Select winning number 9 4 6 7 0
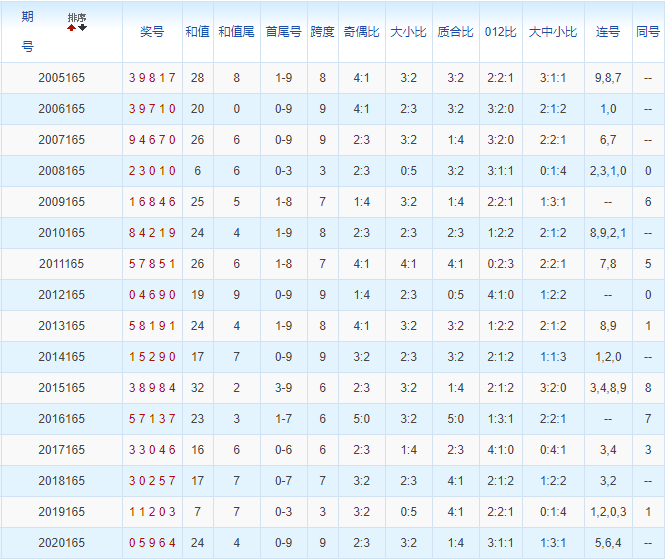The image size is (665, 559). coord(152,140)
